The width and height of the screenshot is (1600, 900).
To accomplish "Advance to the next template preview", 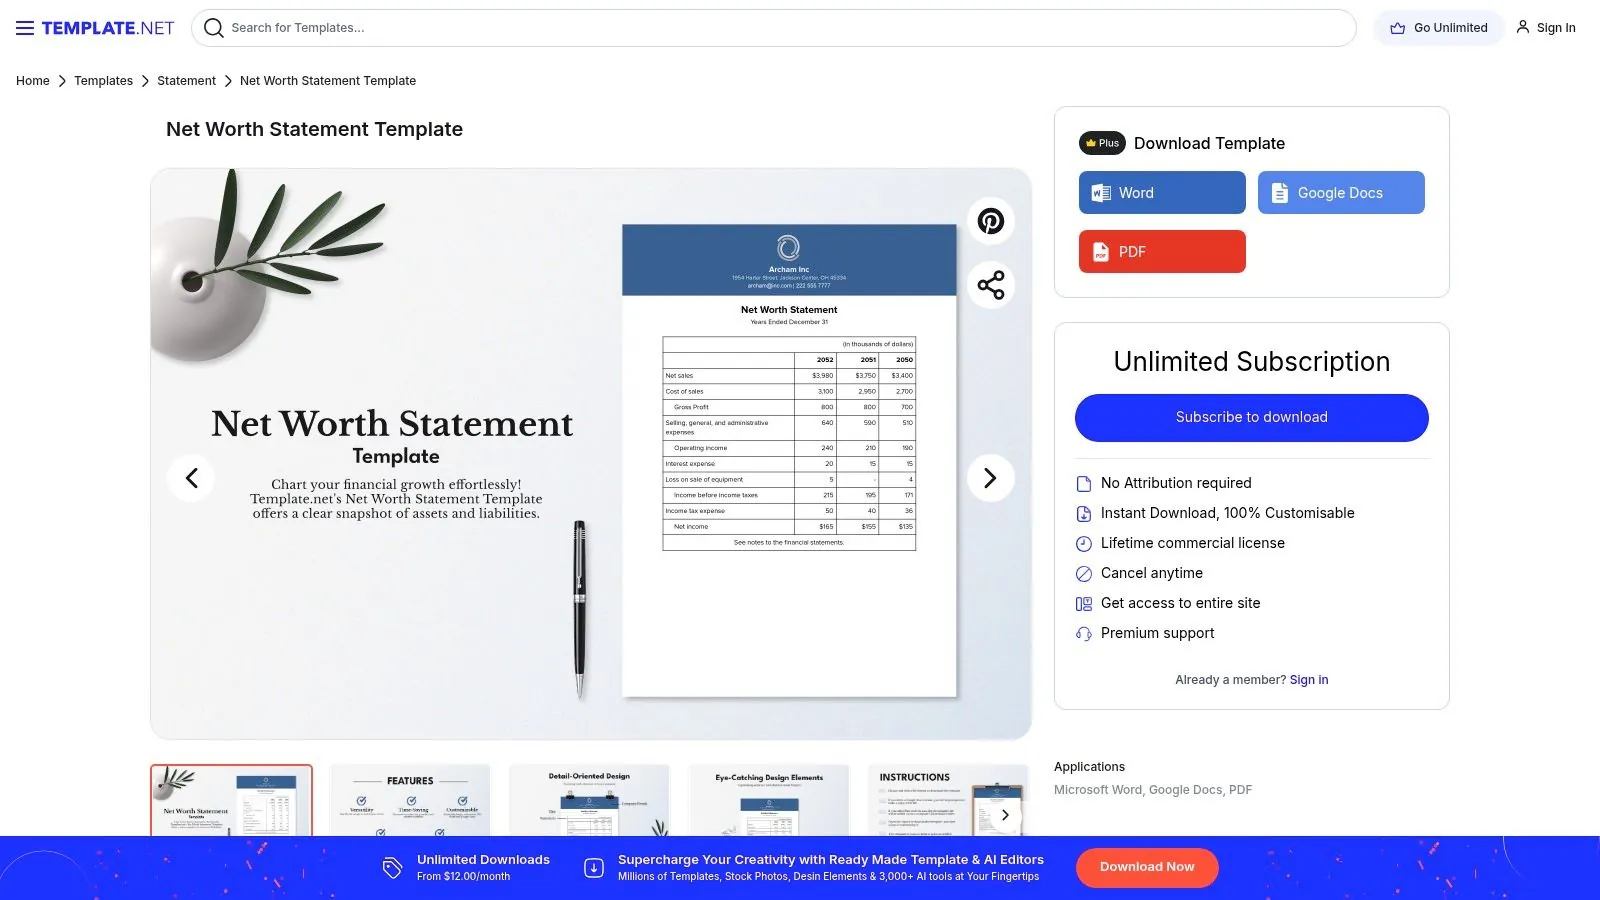I will pyautogui.click(x=990, y=478).
